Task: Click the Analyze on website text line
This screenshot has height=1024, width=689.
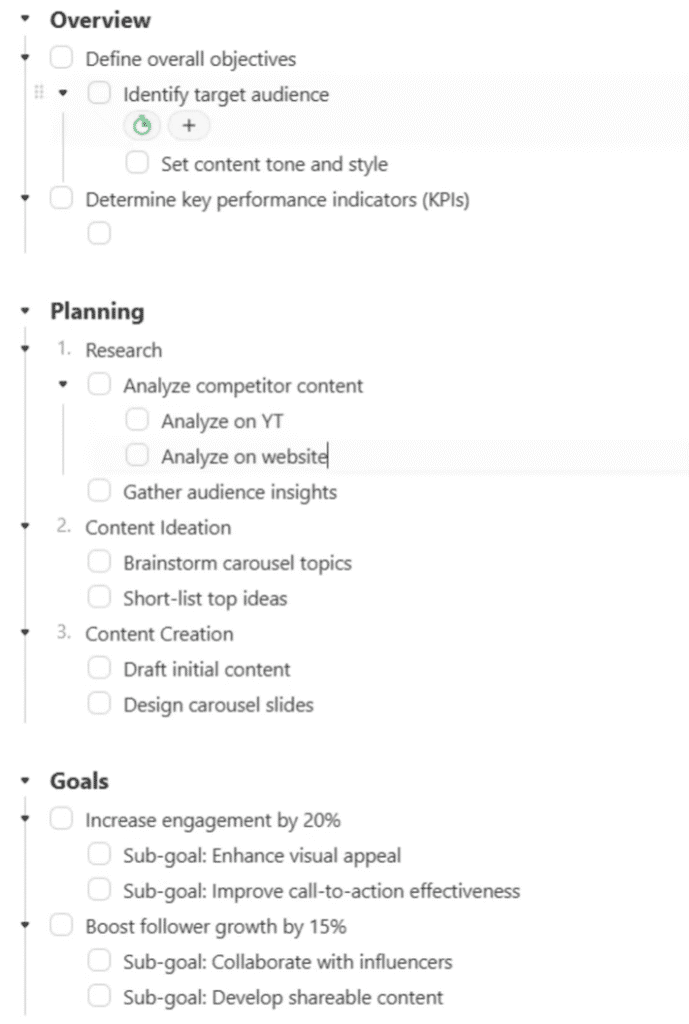Action: point(245,456)
